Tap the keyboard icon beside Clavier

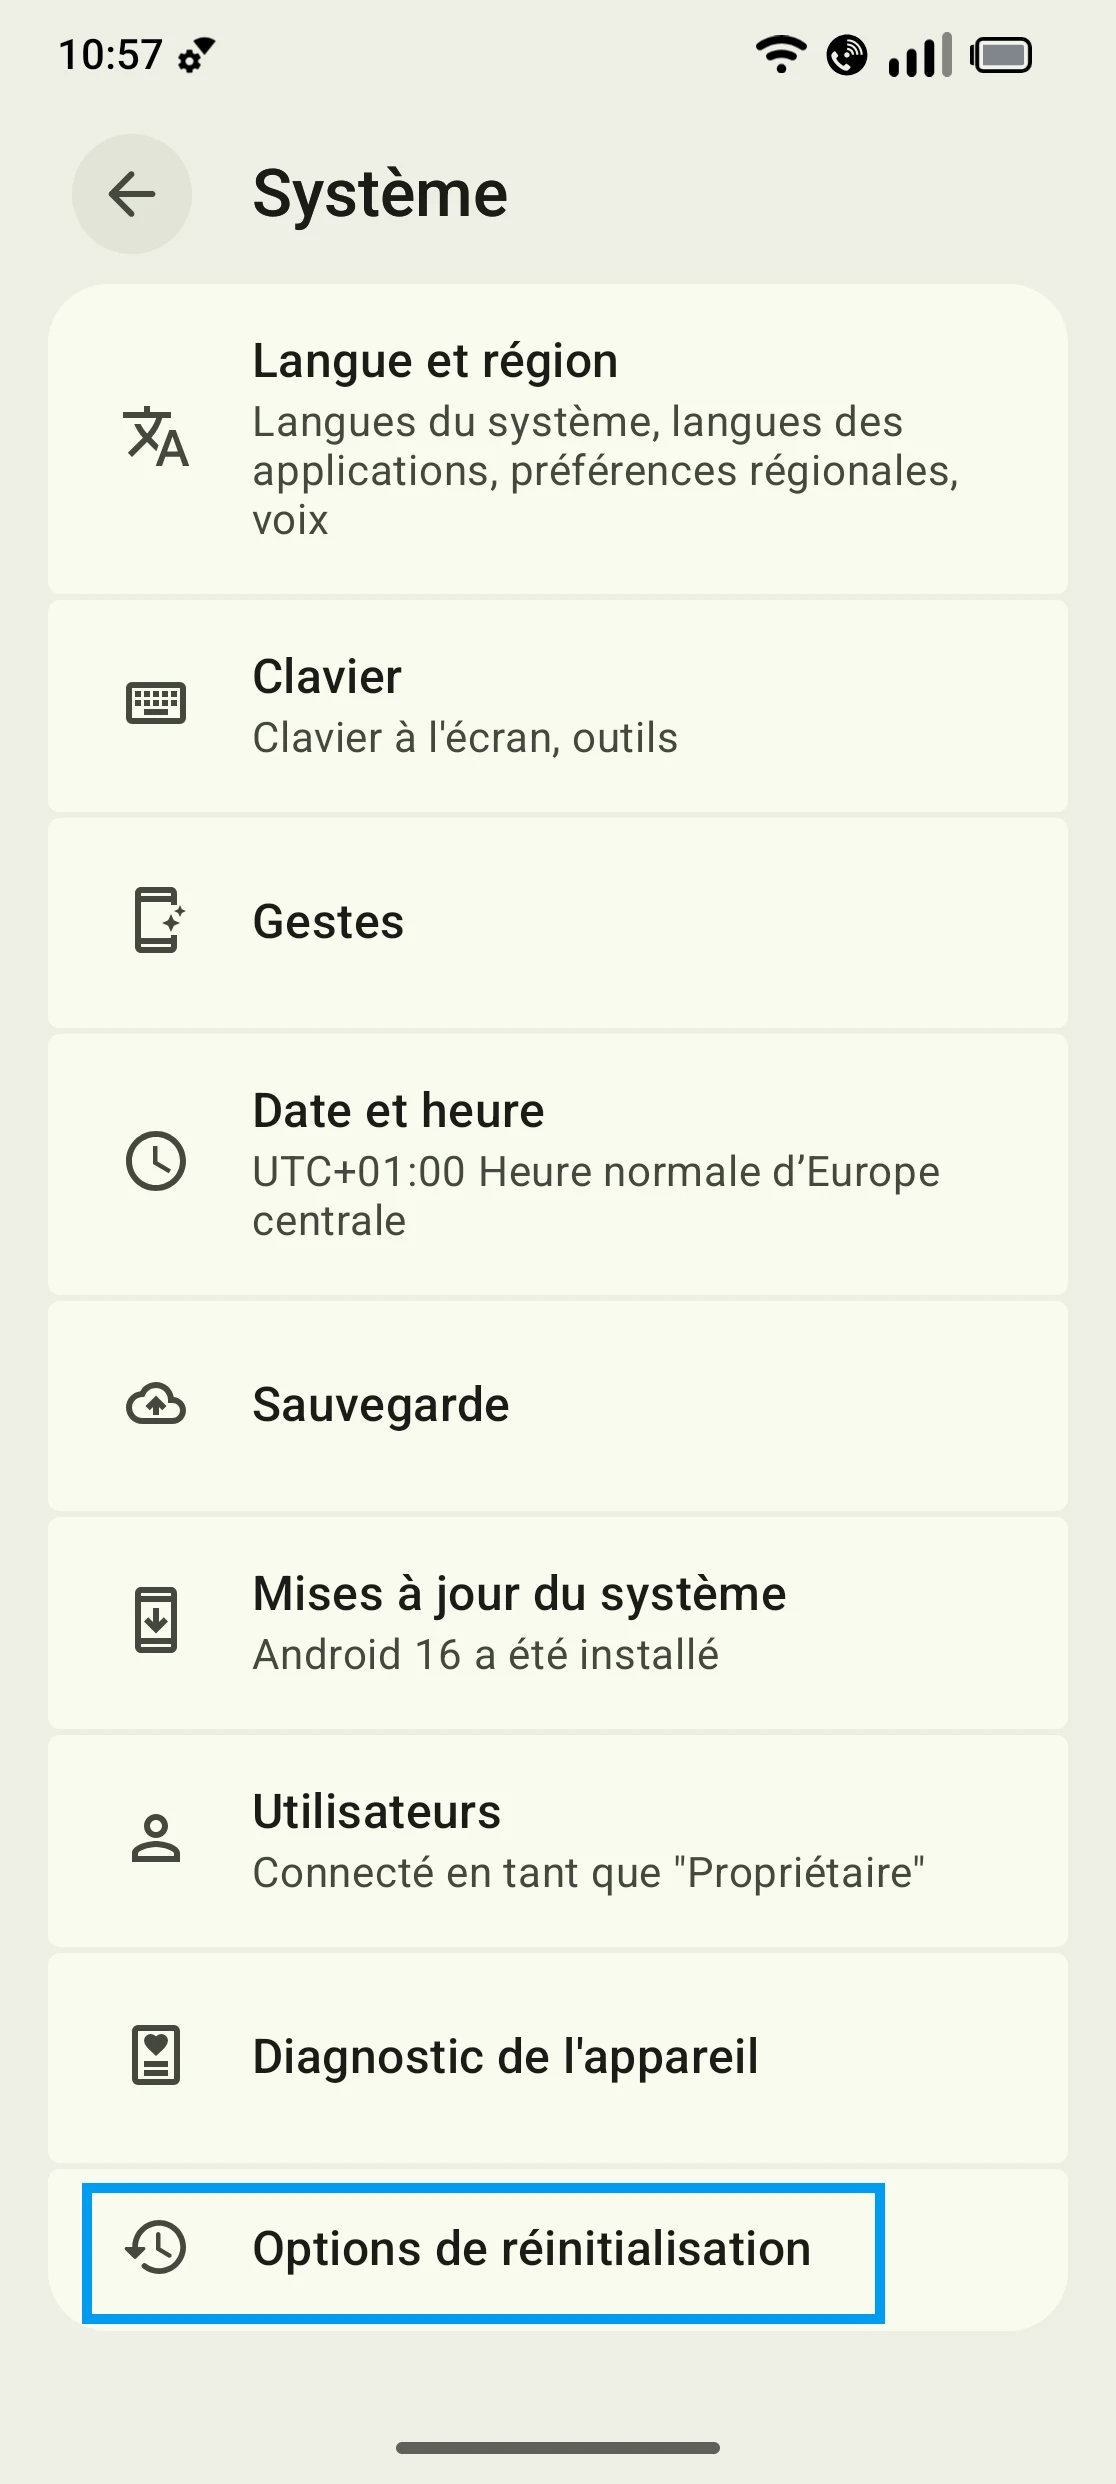pos(156,703)
